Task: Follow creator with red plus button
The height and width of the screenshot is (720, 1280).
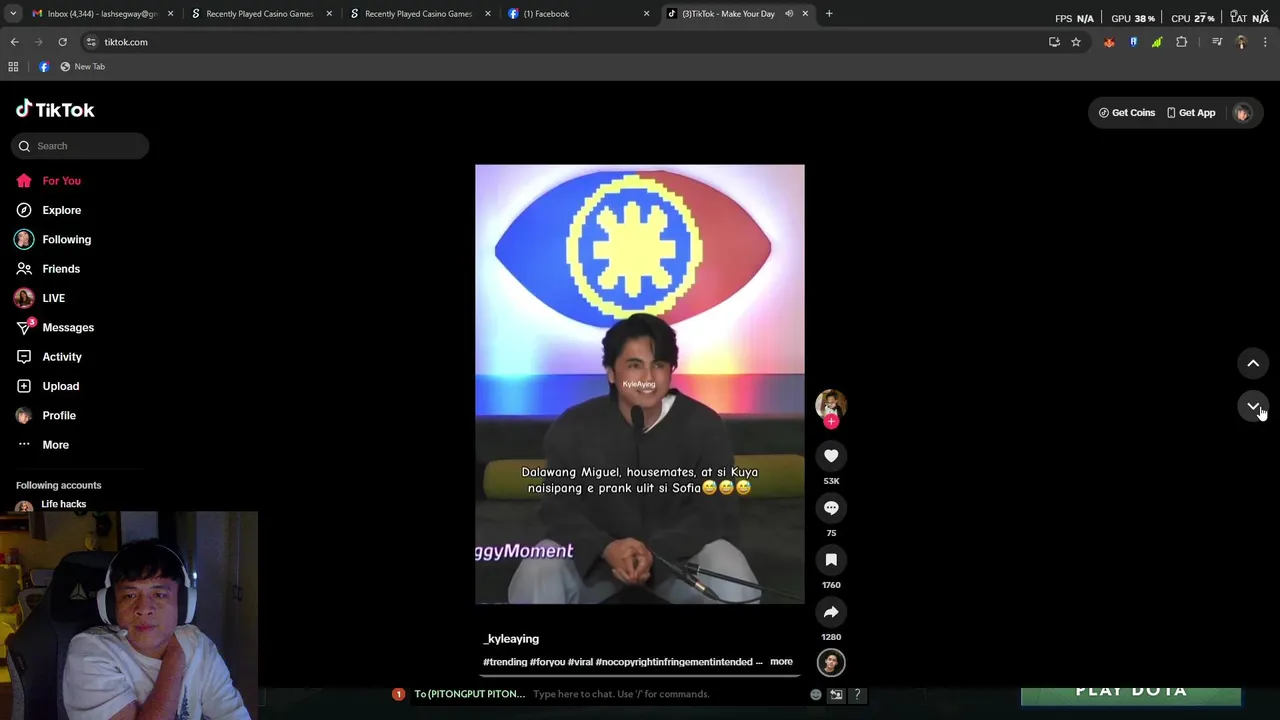Action: click(x=831, y=421)
